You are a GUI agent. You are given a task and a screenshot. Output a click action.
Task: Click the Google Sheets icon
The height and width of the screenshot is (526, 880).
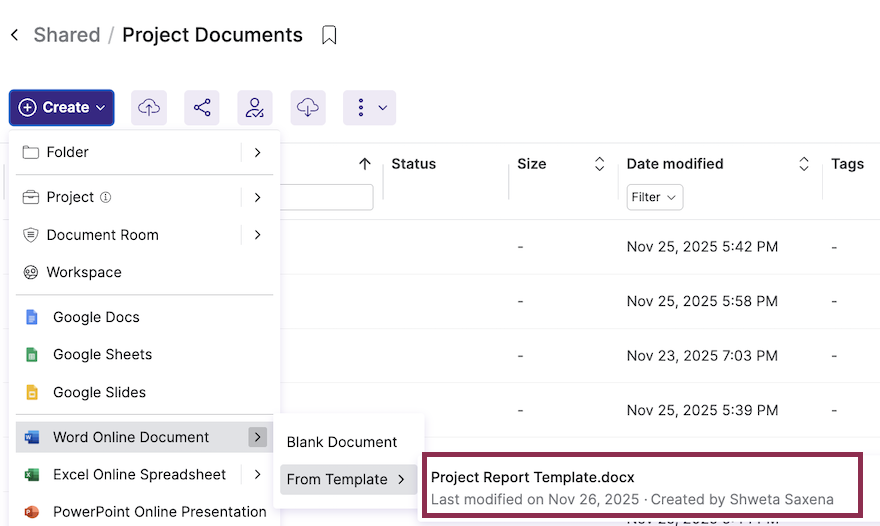(x=32, y=355)
